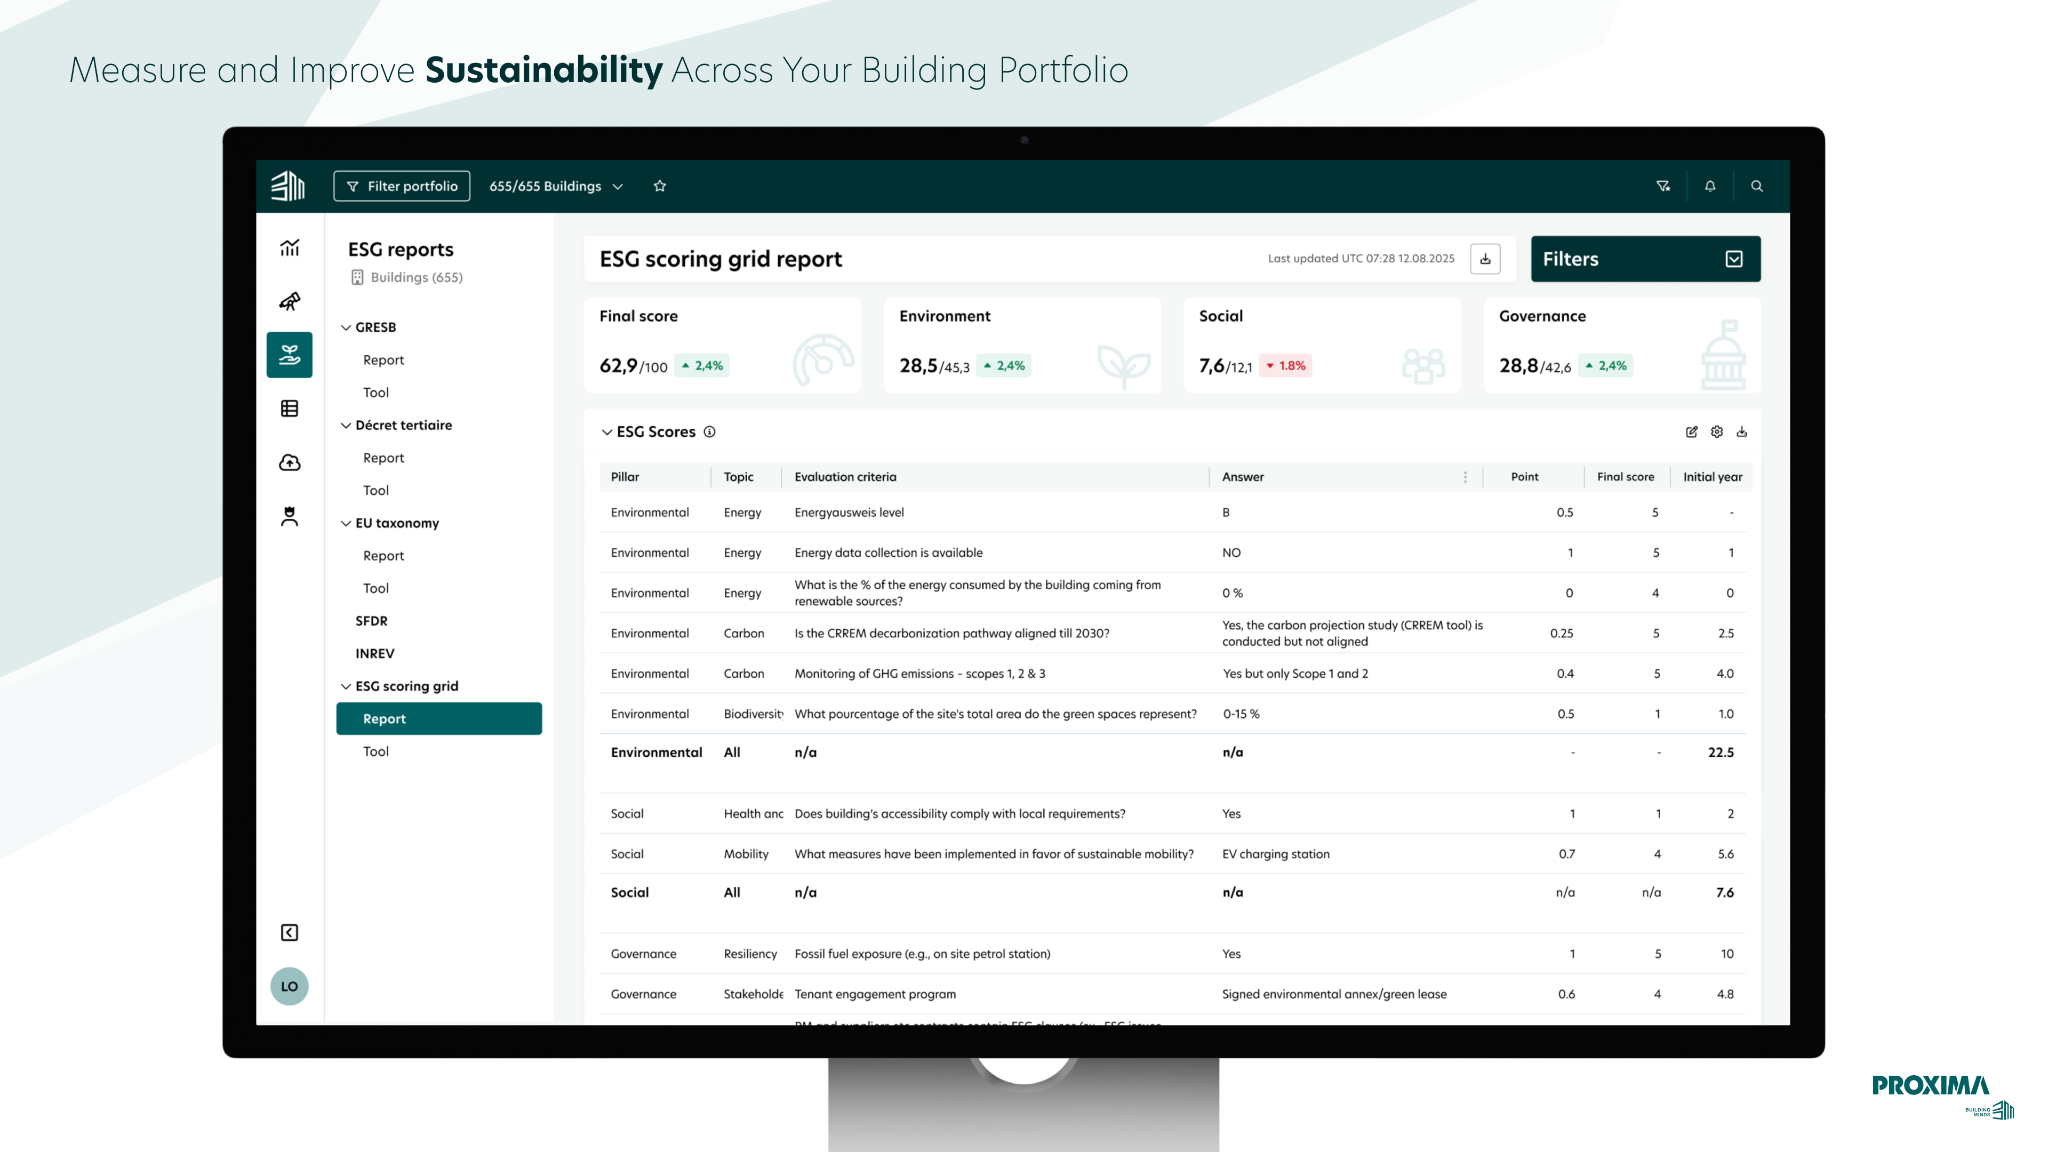This screenshot has width=2048, height=1152.
Task: Open the 655/655 Buildings dropdown
Action: point(556,186)
